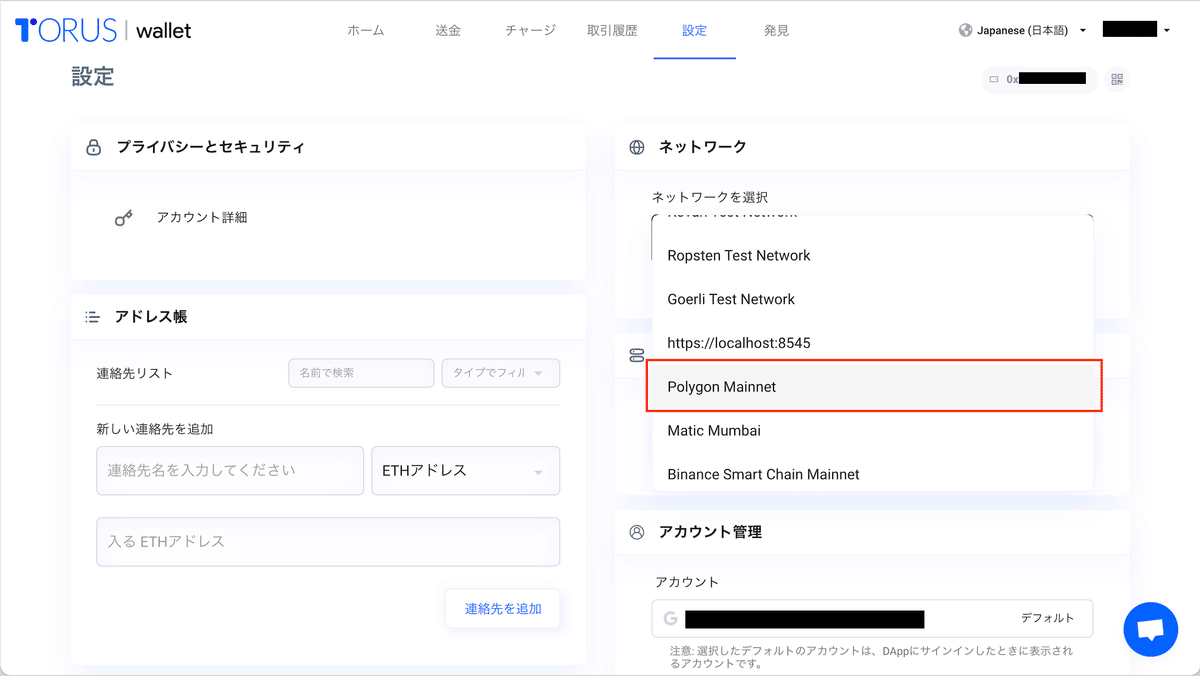Focus the 名前で検索 search field
The image size is (1200, 676).
[x=361, y=373]
